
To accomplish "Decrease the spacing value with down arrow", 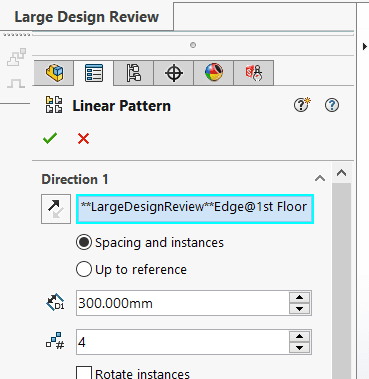I will (x=300, y=309).
